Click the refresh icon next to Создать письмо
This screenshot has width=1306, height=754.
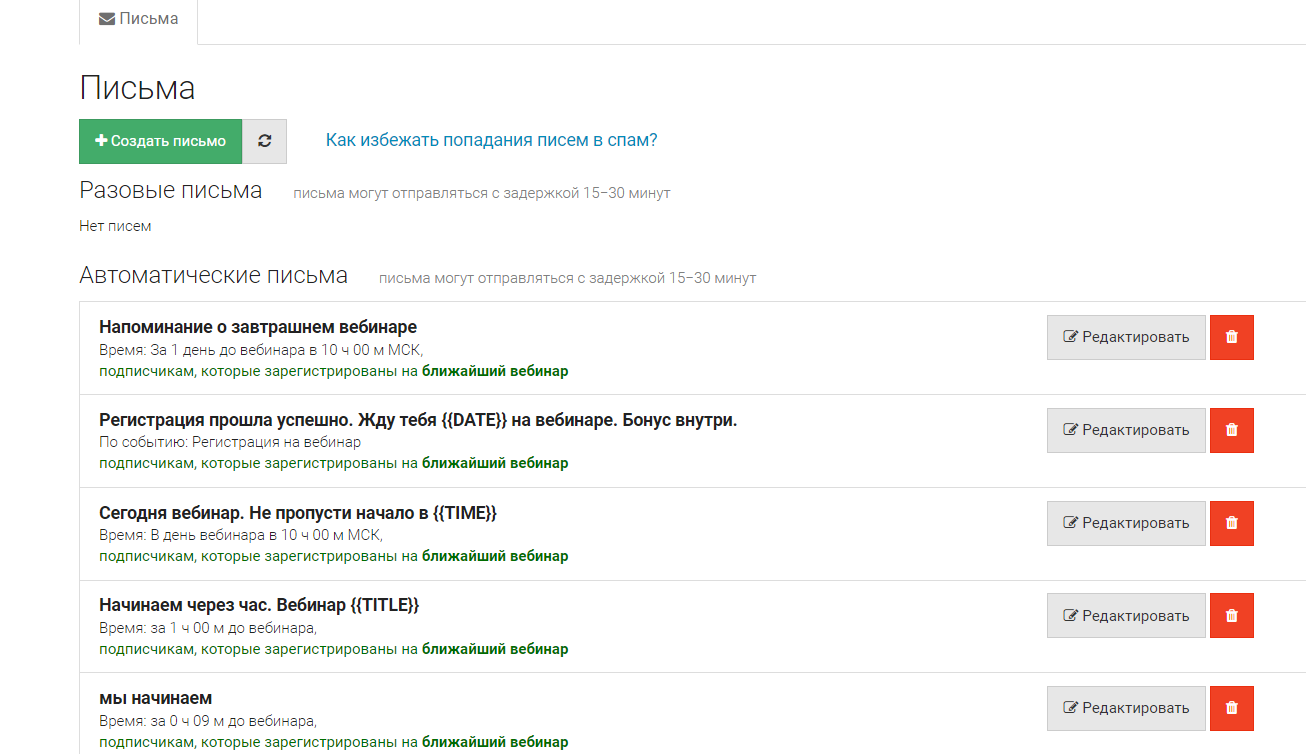click(x=264, y=141)
